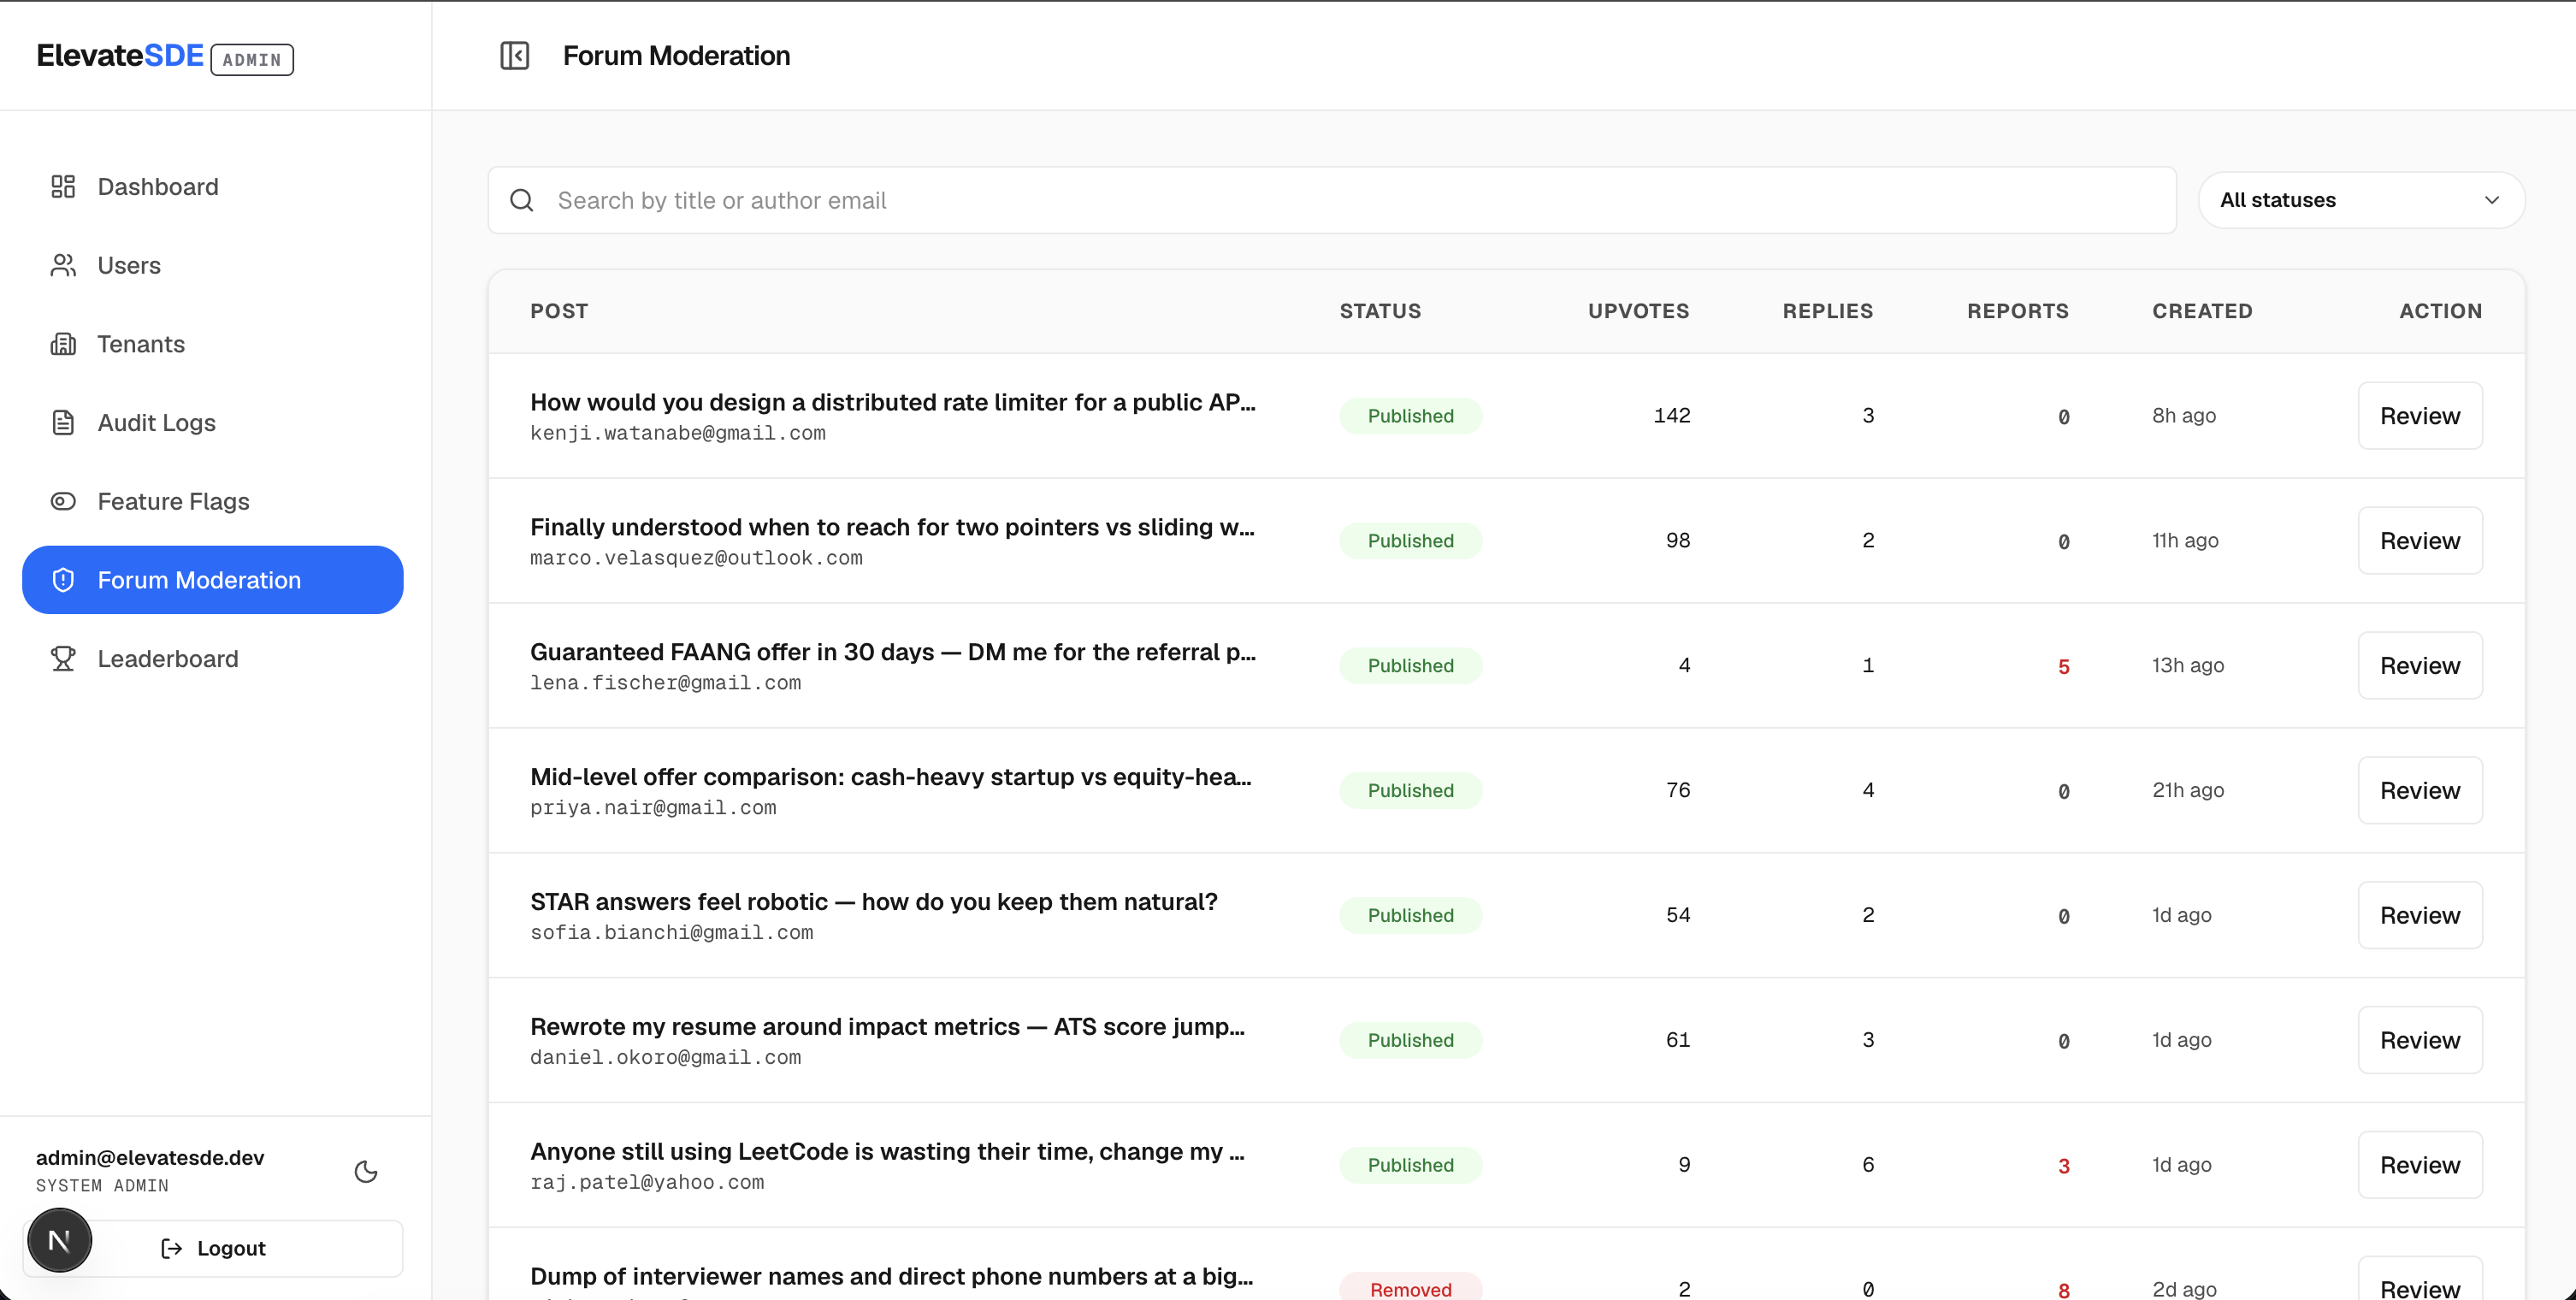The width and height of the screenshot is (2576, 1300).
Task: Click sofia.bianchi@gmail.com author email
Action: [x=671, y=933]
